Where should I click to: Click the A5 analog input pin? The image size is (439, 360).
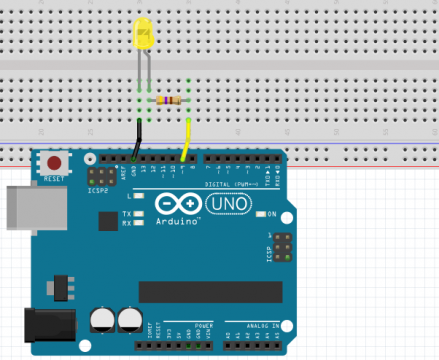[277, 346]
